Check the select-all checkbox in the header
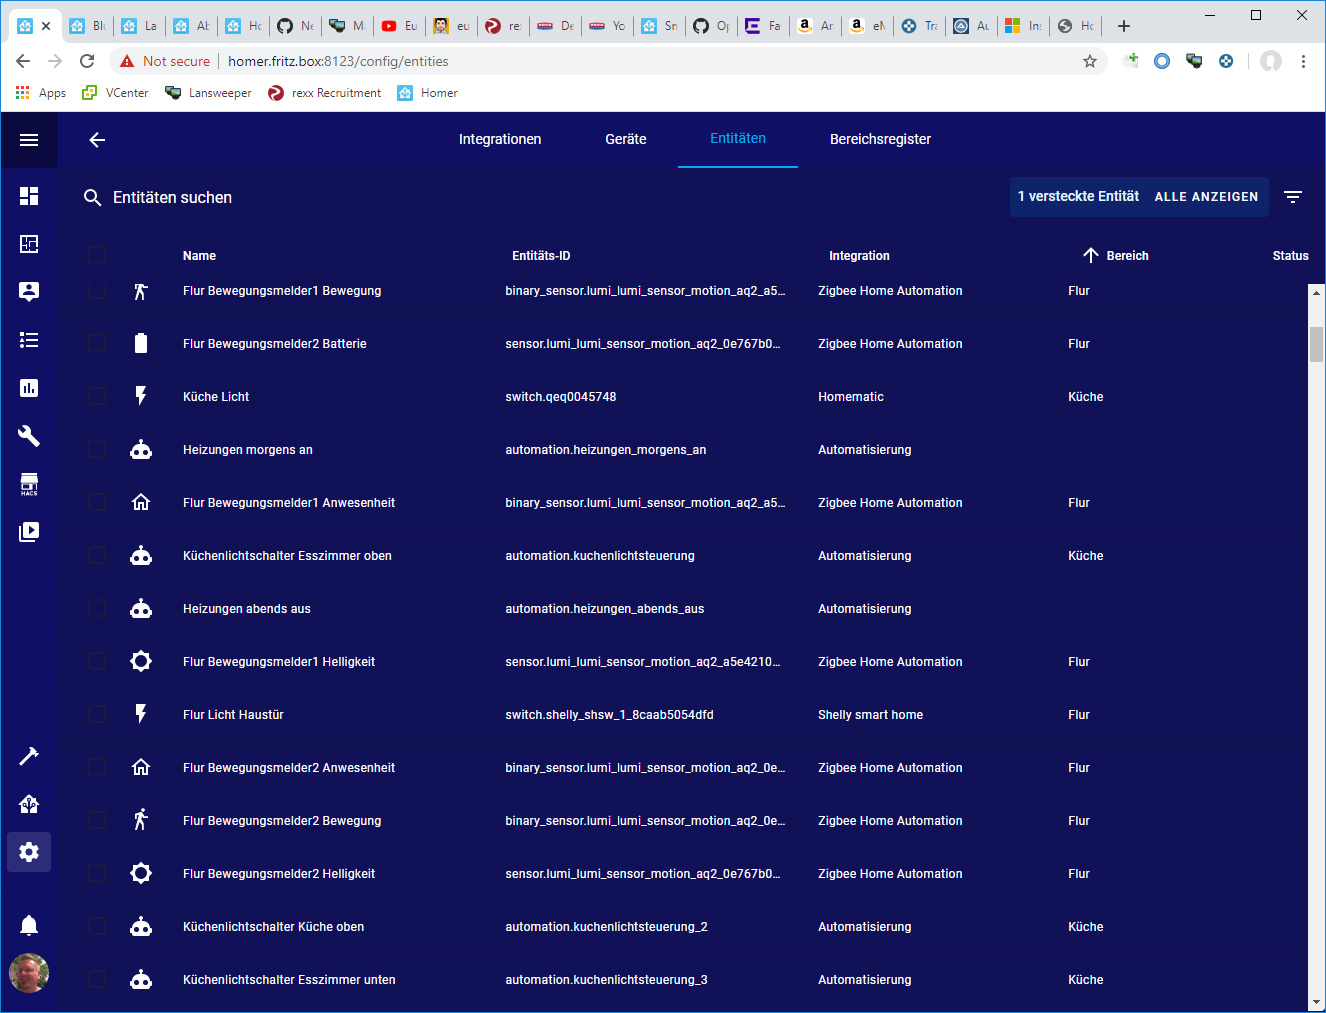1326x1013 pixels. [x=97, y=255]
